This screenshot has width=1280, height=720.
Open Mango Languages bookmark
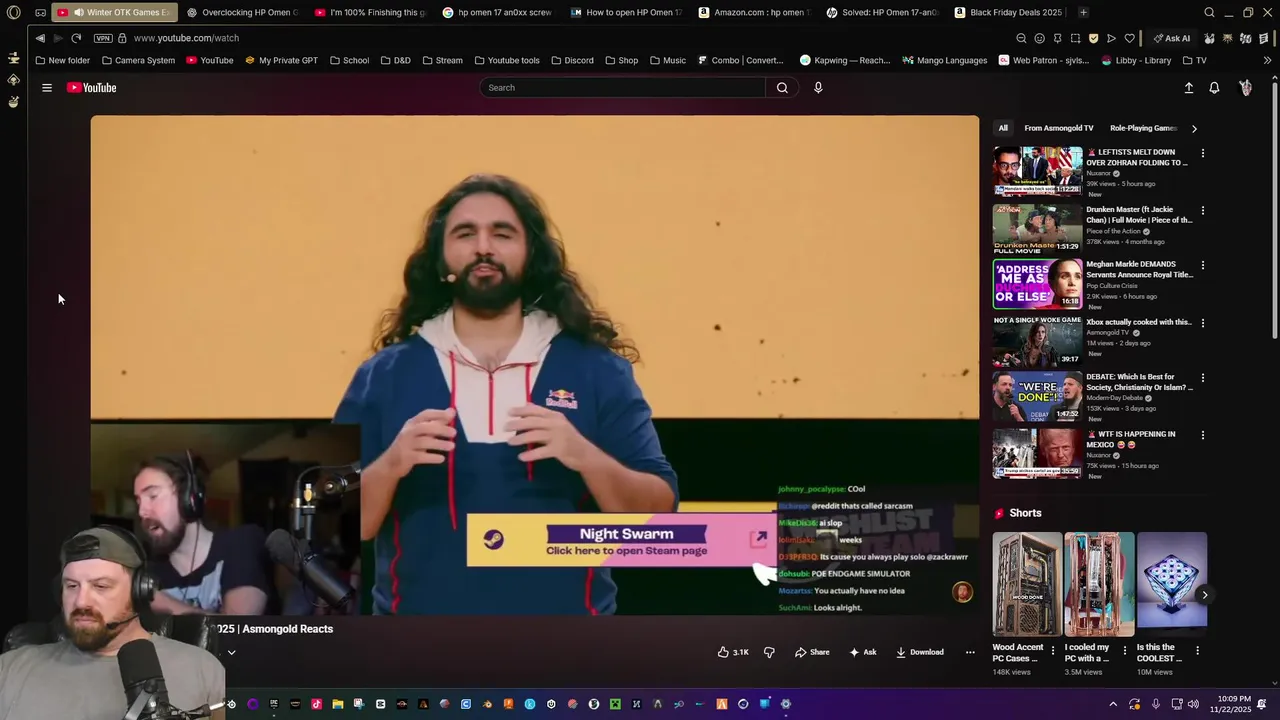[x=945, y=60]
